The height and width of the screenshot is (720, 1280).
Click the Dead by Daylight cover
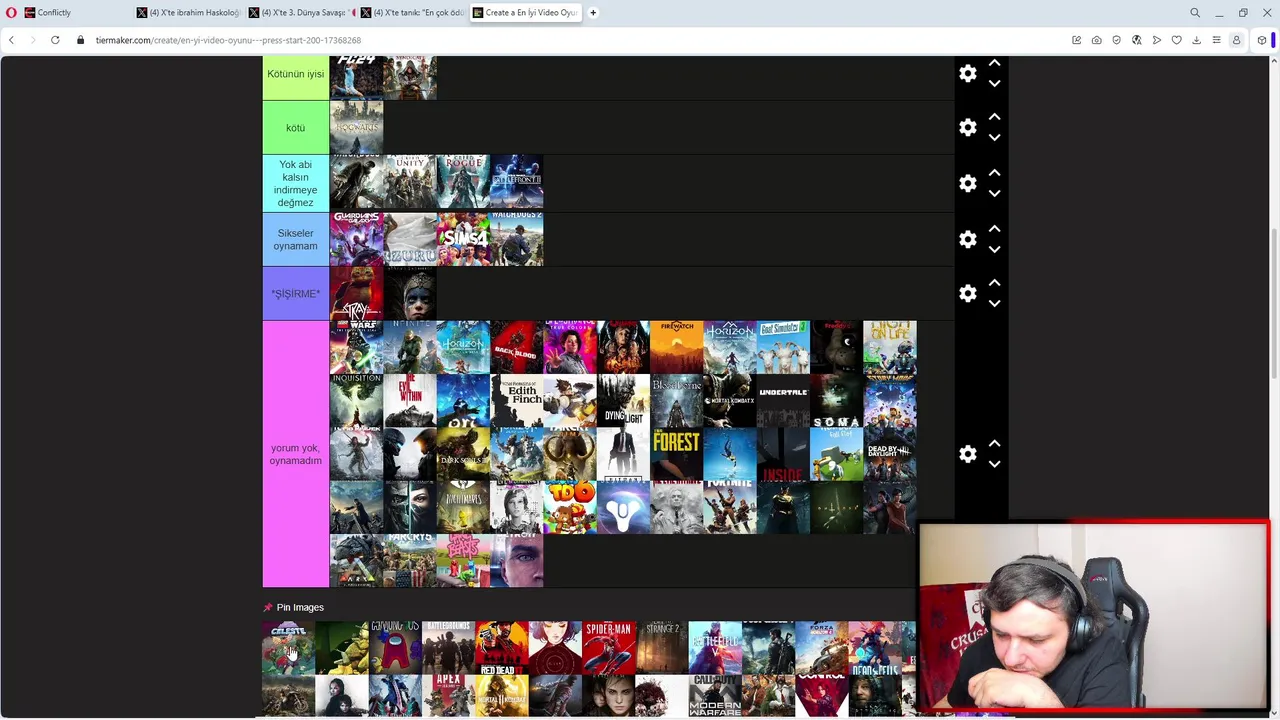pyautogui.click(x=890, y=454)
